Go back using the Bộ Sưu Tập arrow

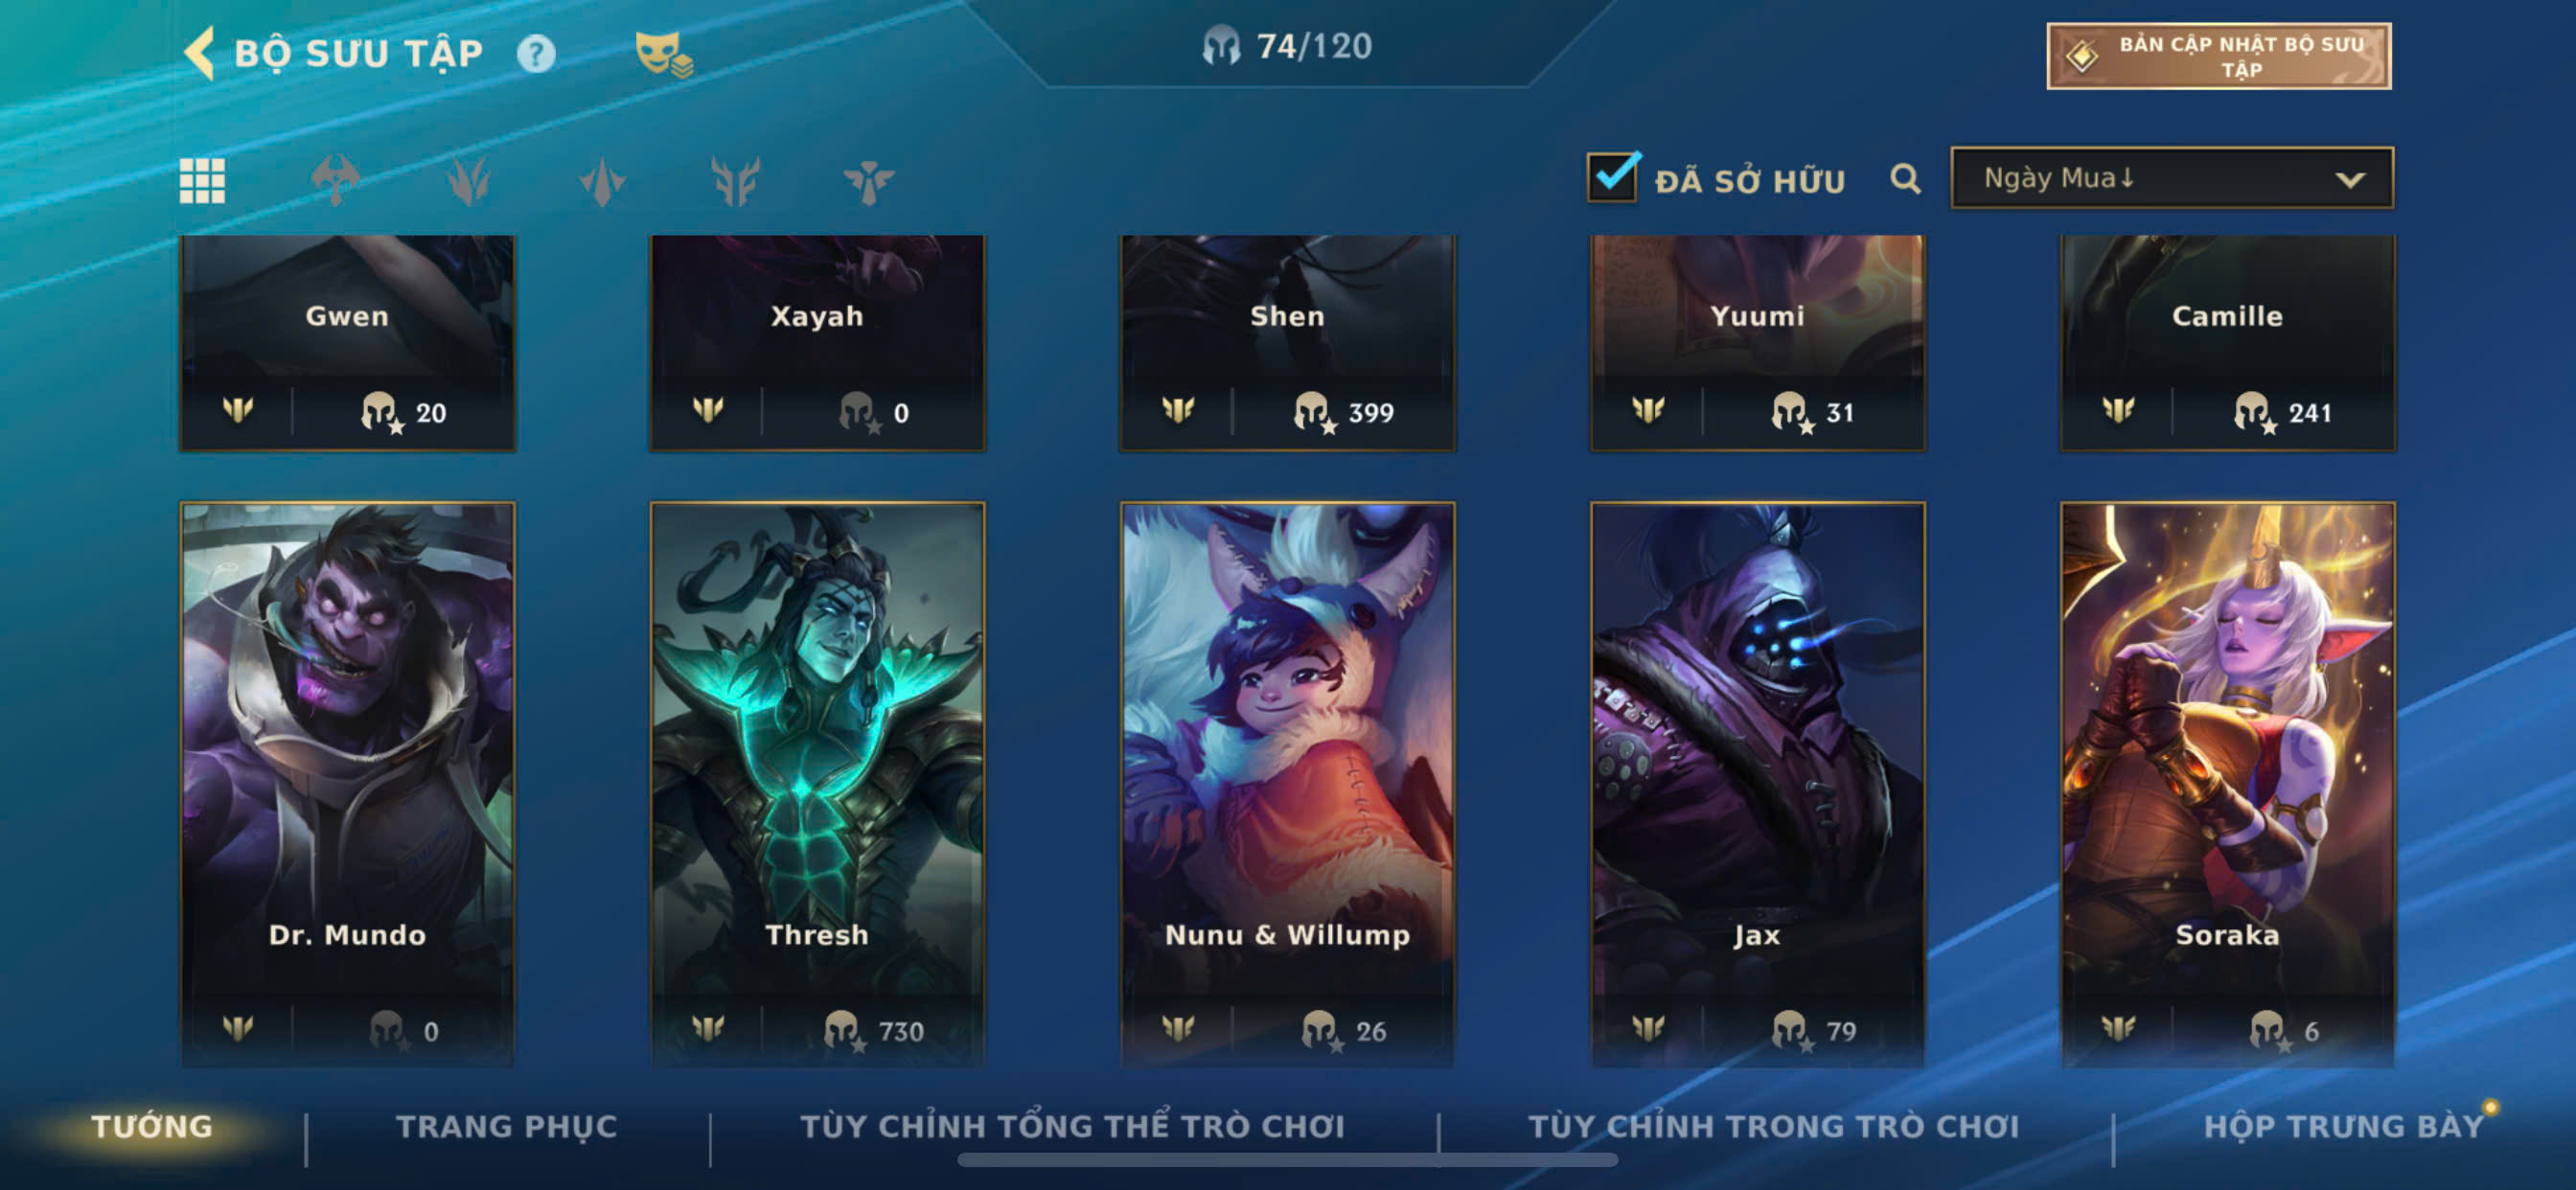200,53
